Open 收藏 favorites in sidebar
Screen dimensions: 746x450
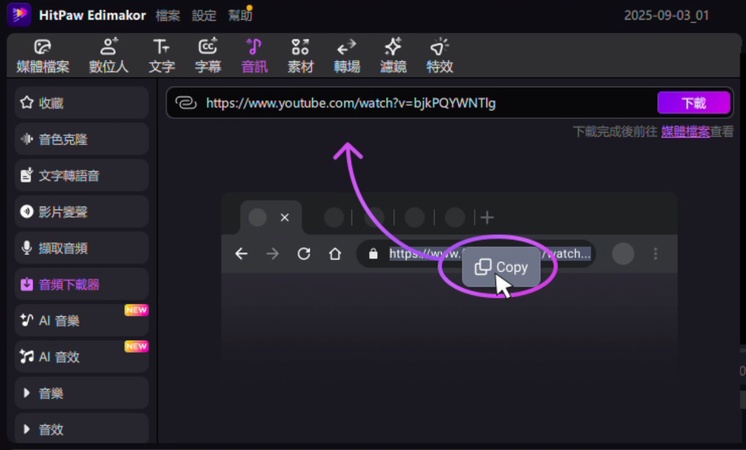[82, 103]
